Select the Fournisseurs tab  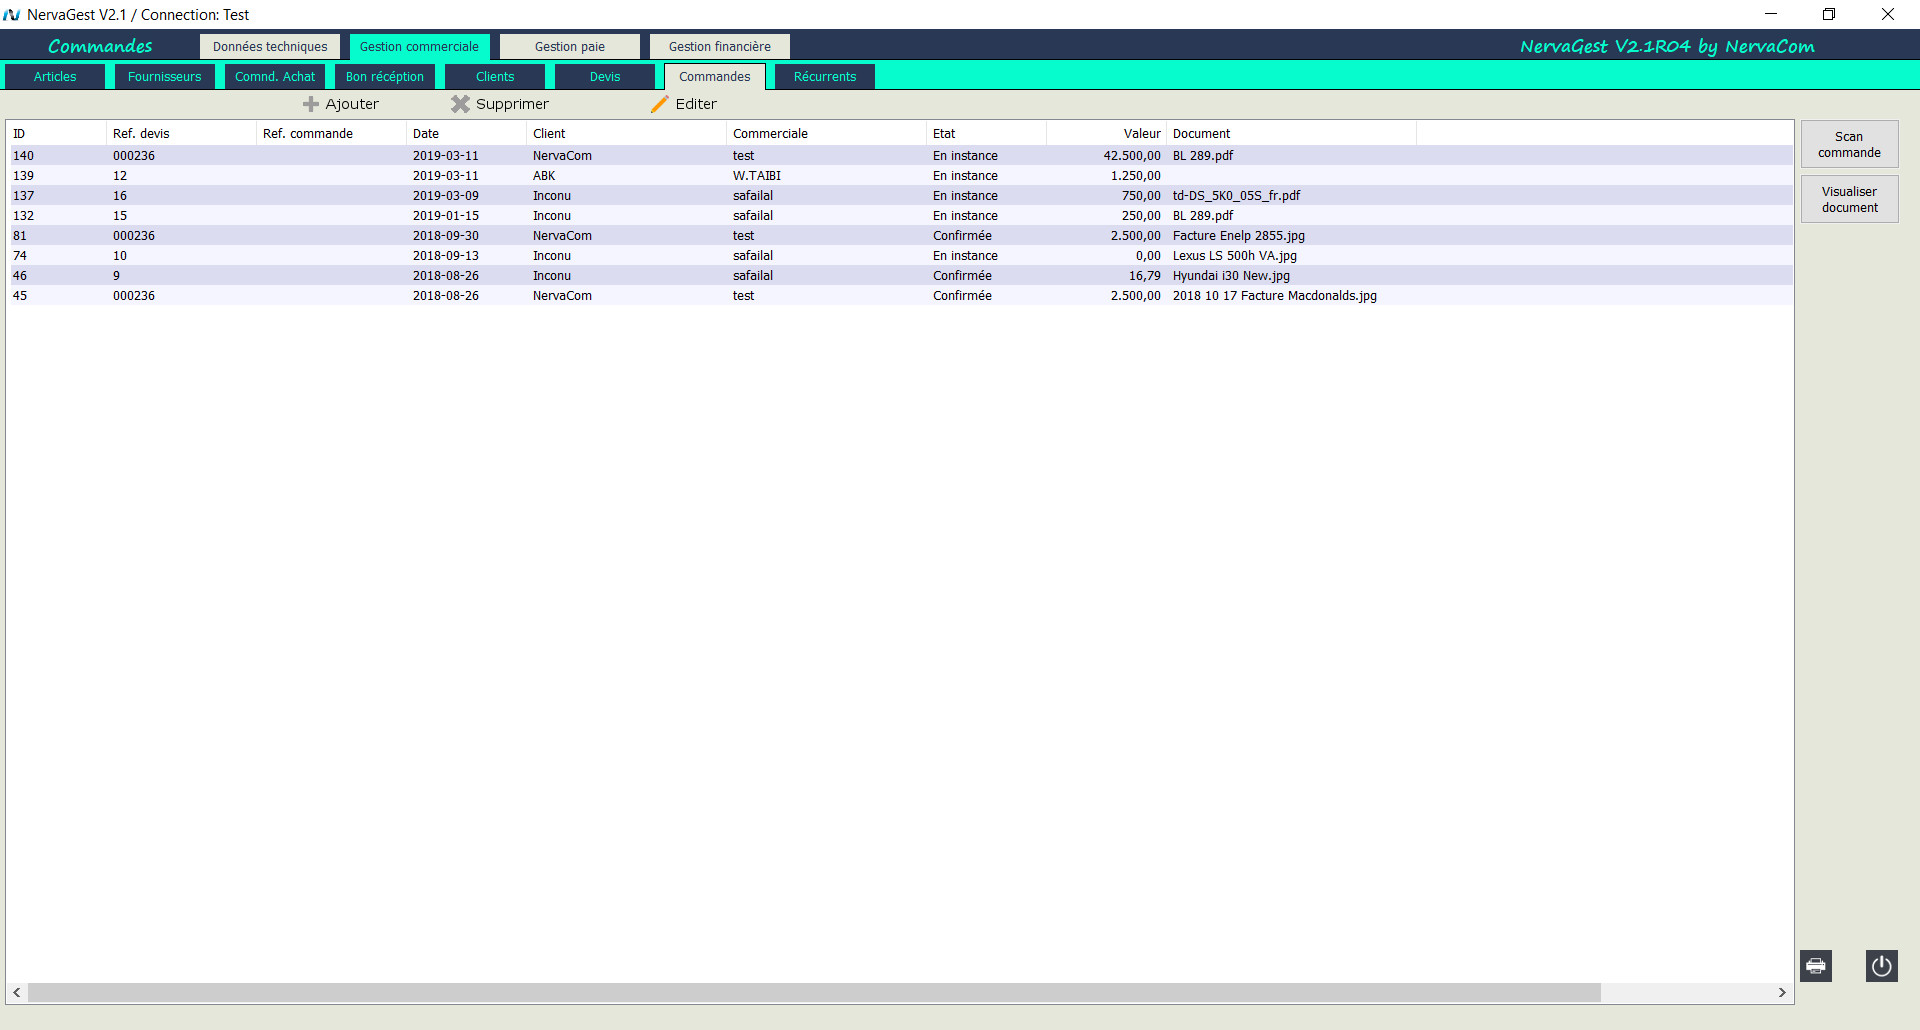click(x=164, y=77)
